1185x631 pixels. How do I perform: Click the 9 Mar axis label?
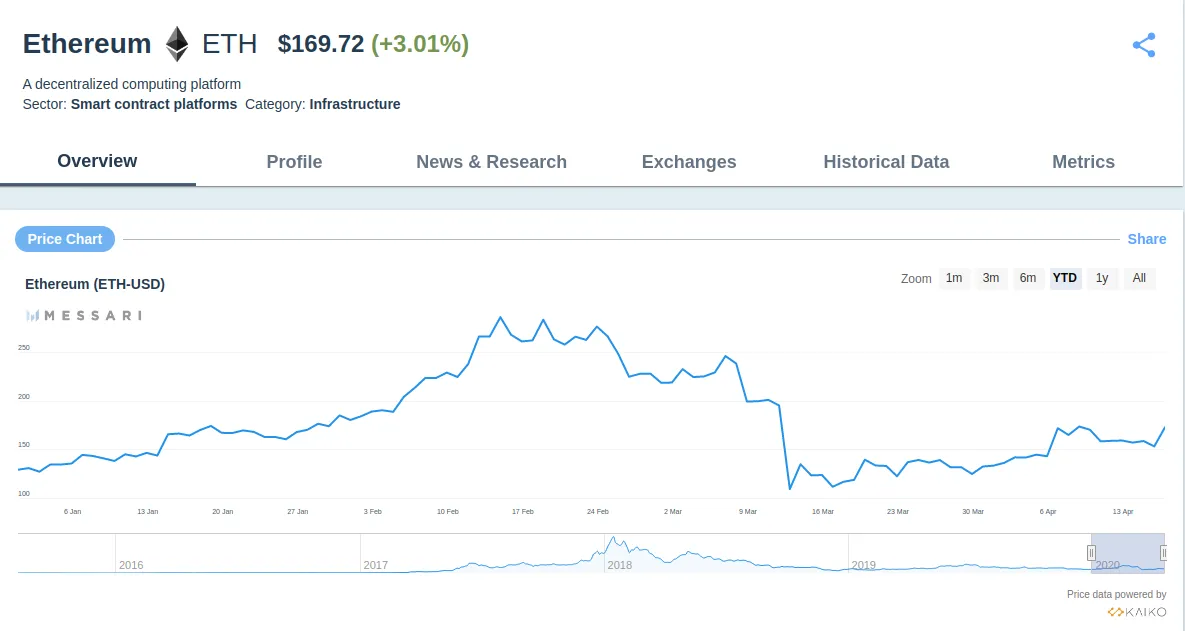[748, 512]
